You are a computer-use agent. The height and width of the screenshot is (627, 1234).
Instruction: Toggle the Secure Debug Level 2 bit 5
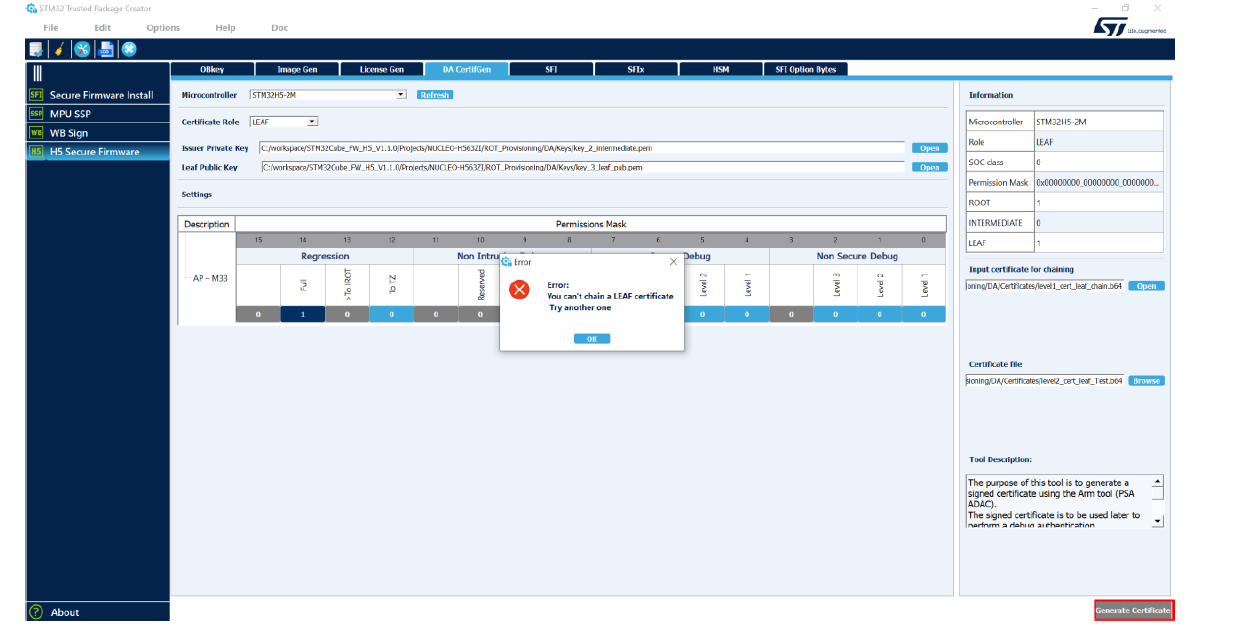(x=702, y=314)
